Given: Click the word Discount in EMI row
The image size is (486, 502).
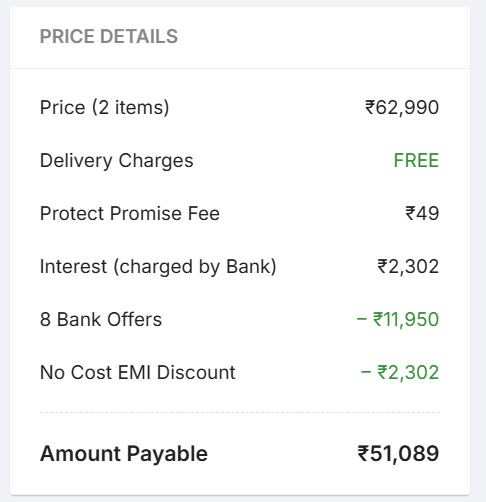Looking at the screenshot, I should pyautogui.click(x=196, y=372).
